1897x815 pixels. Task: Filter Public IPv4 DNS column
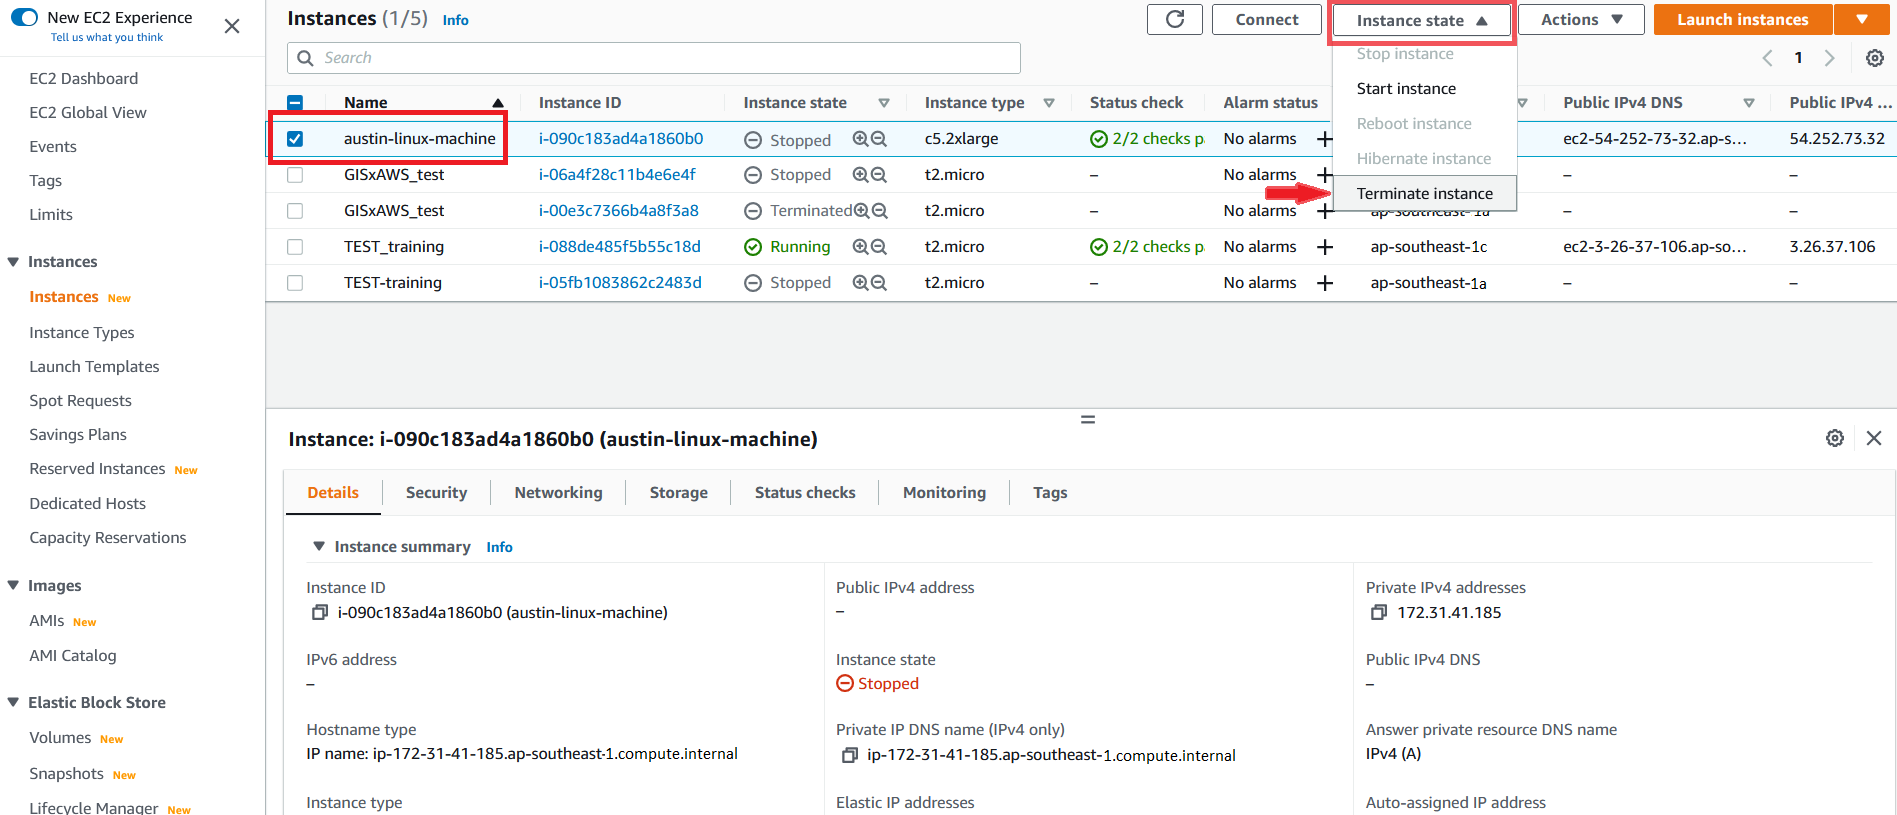(1749, 103)
